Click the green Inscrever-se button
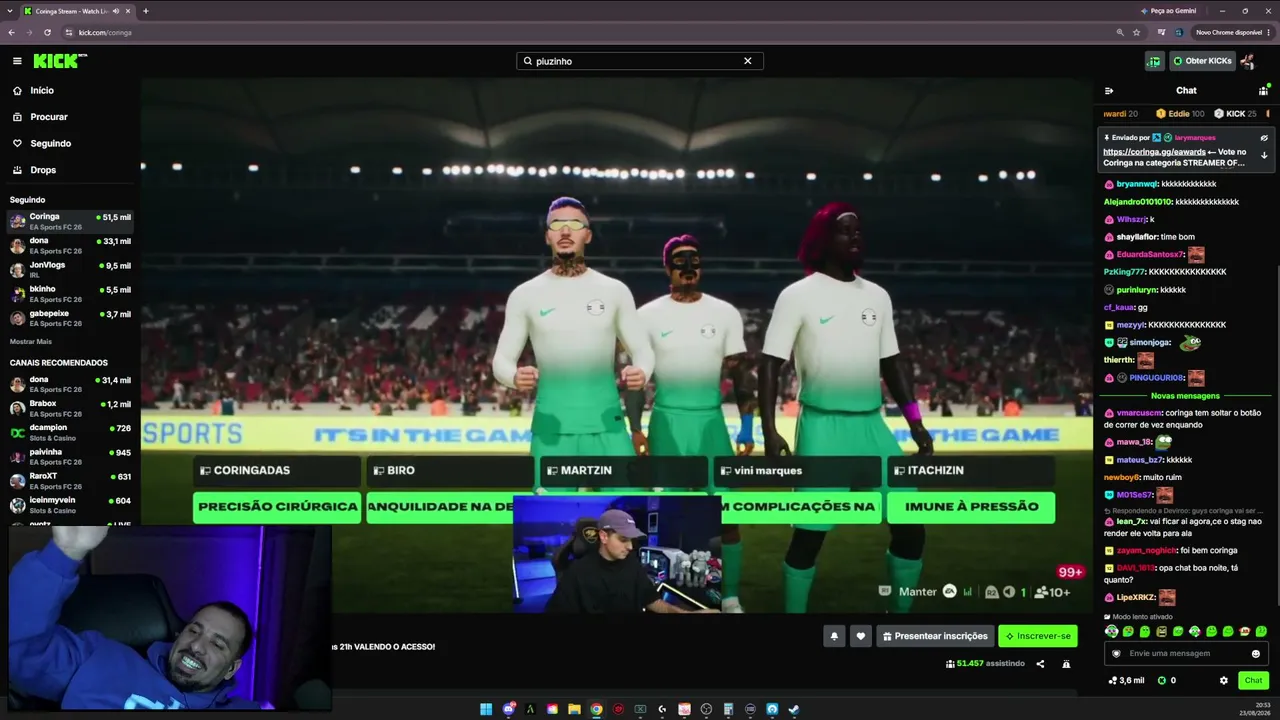Viewport: 1280px width, 720px height. (1038, 636)
